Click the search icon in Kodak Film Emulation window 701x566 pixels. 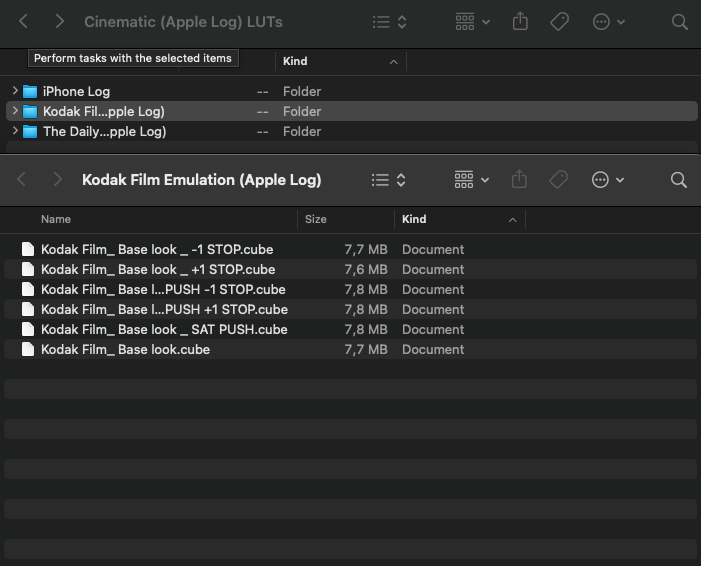coord(678,180)
